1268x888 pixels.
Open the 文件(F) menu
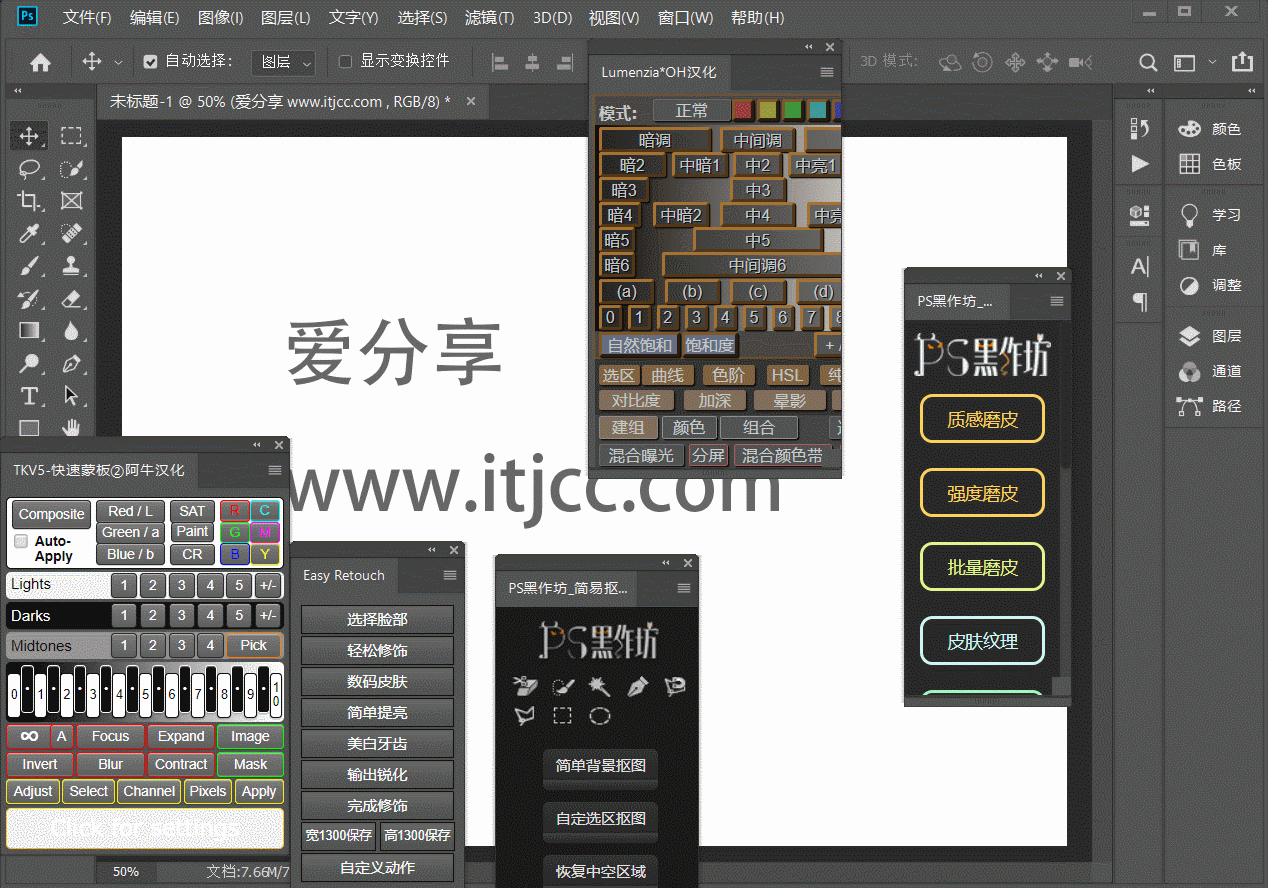pyautogui.click(x=87, y=18)
